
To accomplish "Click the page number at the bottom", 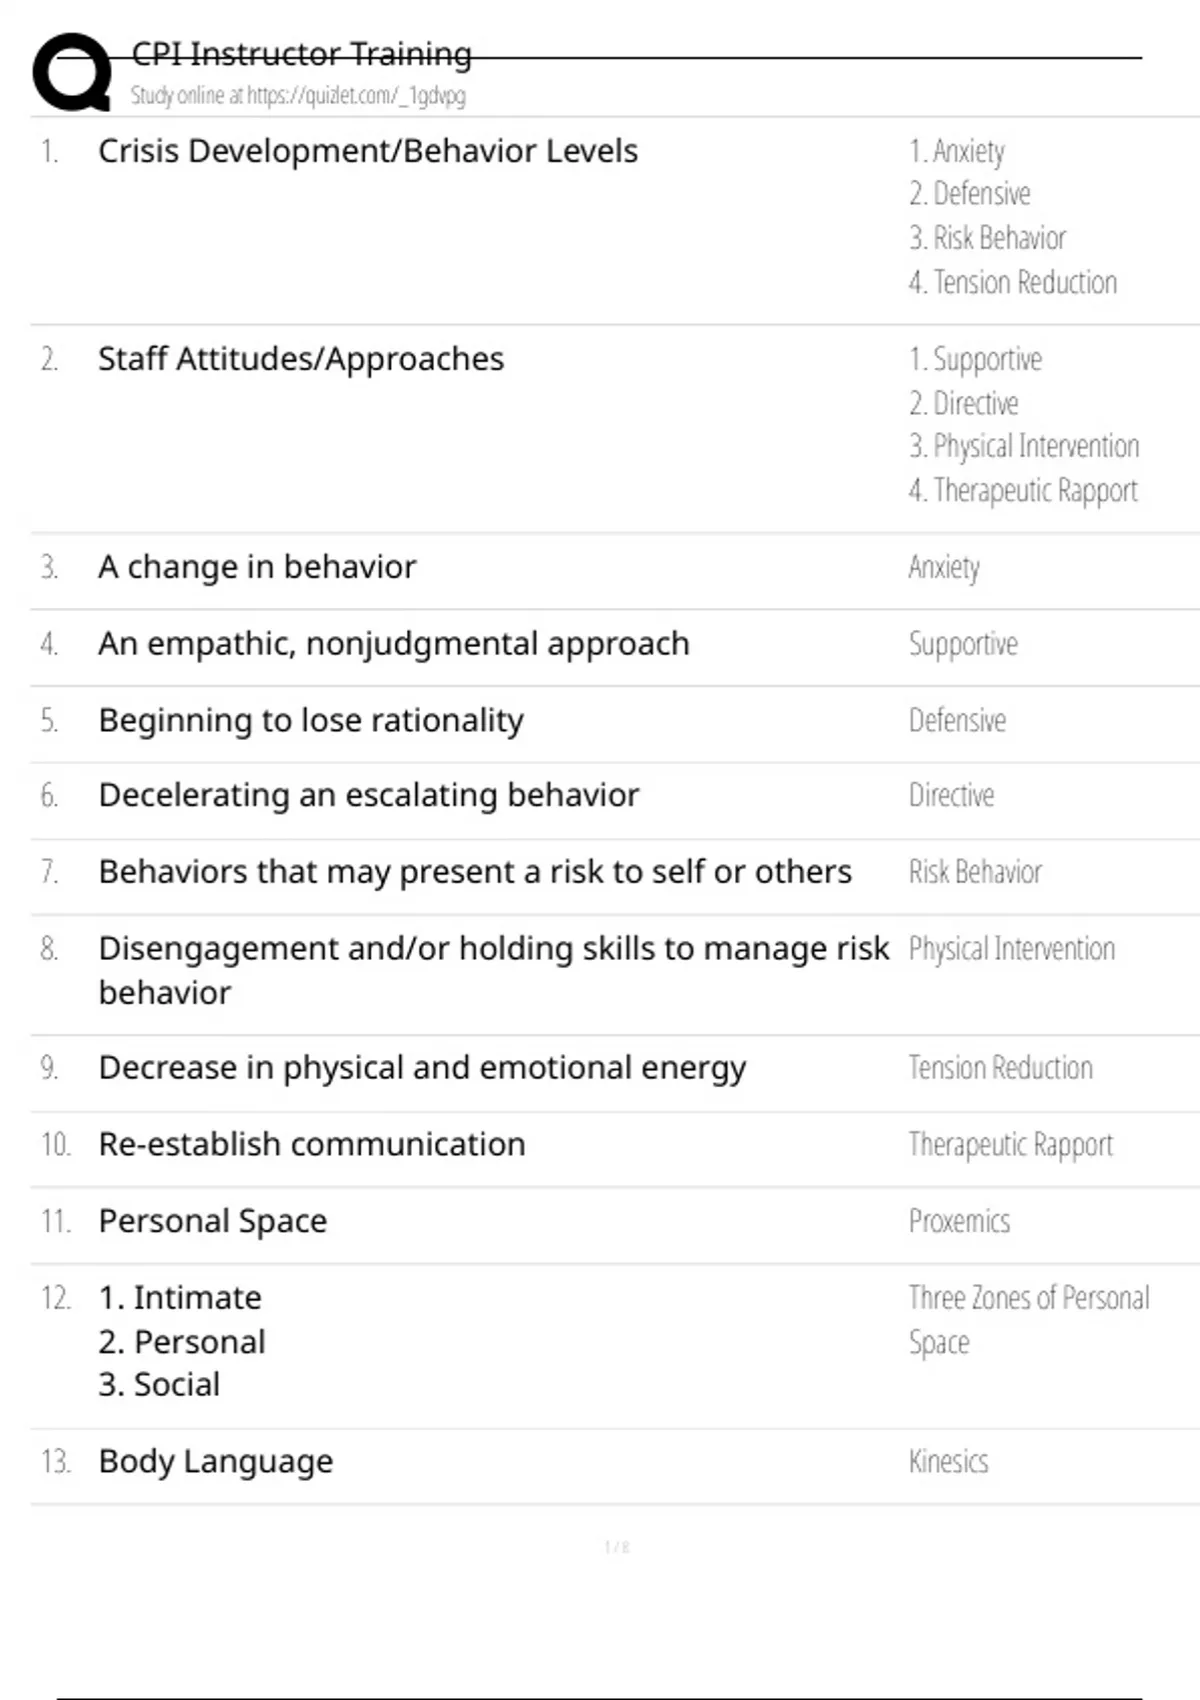I will [616, 1547].
